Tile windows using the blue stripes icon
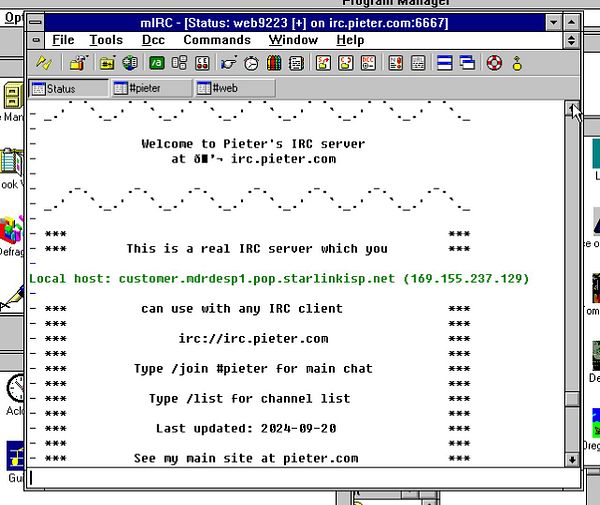This screenshot has height=505, width=600. 445,63
